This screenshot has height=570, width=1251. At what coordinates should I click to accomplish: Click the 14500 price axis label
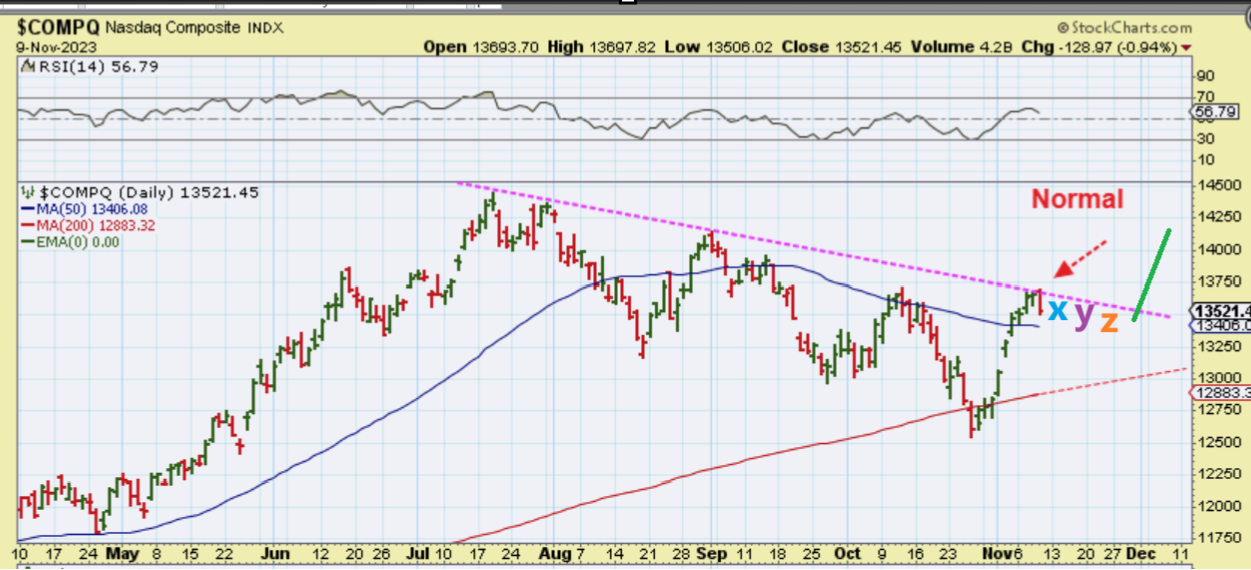pos(1218,188)
